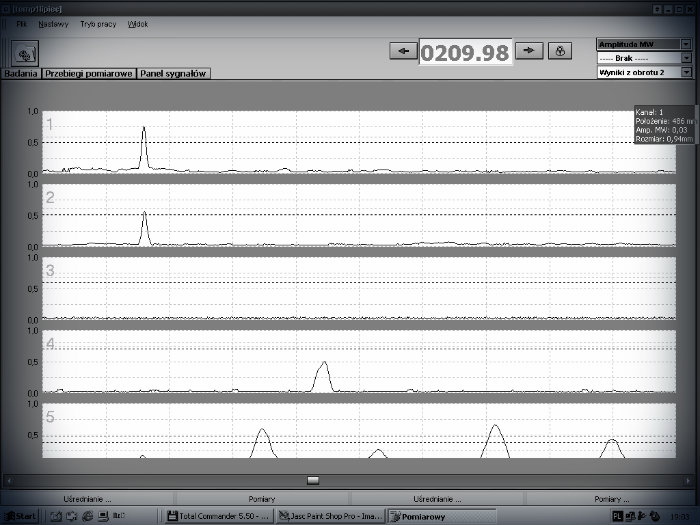Click the reset icon beside right arrow
This screenshot has height=525, width=700.
click(x=561, y=51)
